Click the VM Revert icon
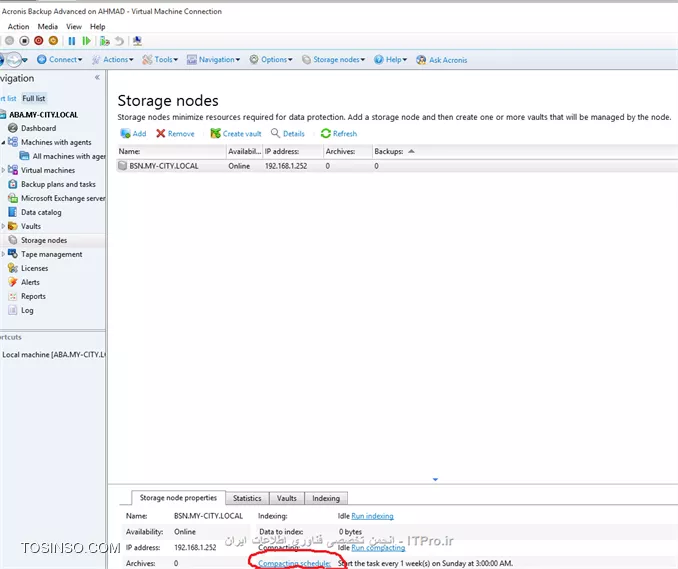678x569 pixels. pyautogui.click(x=119, y=41)
